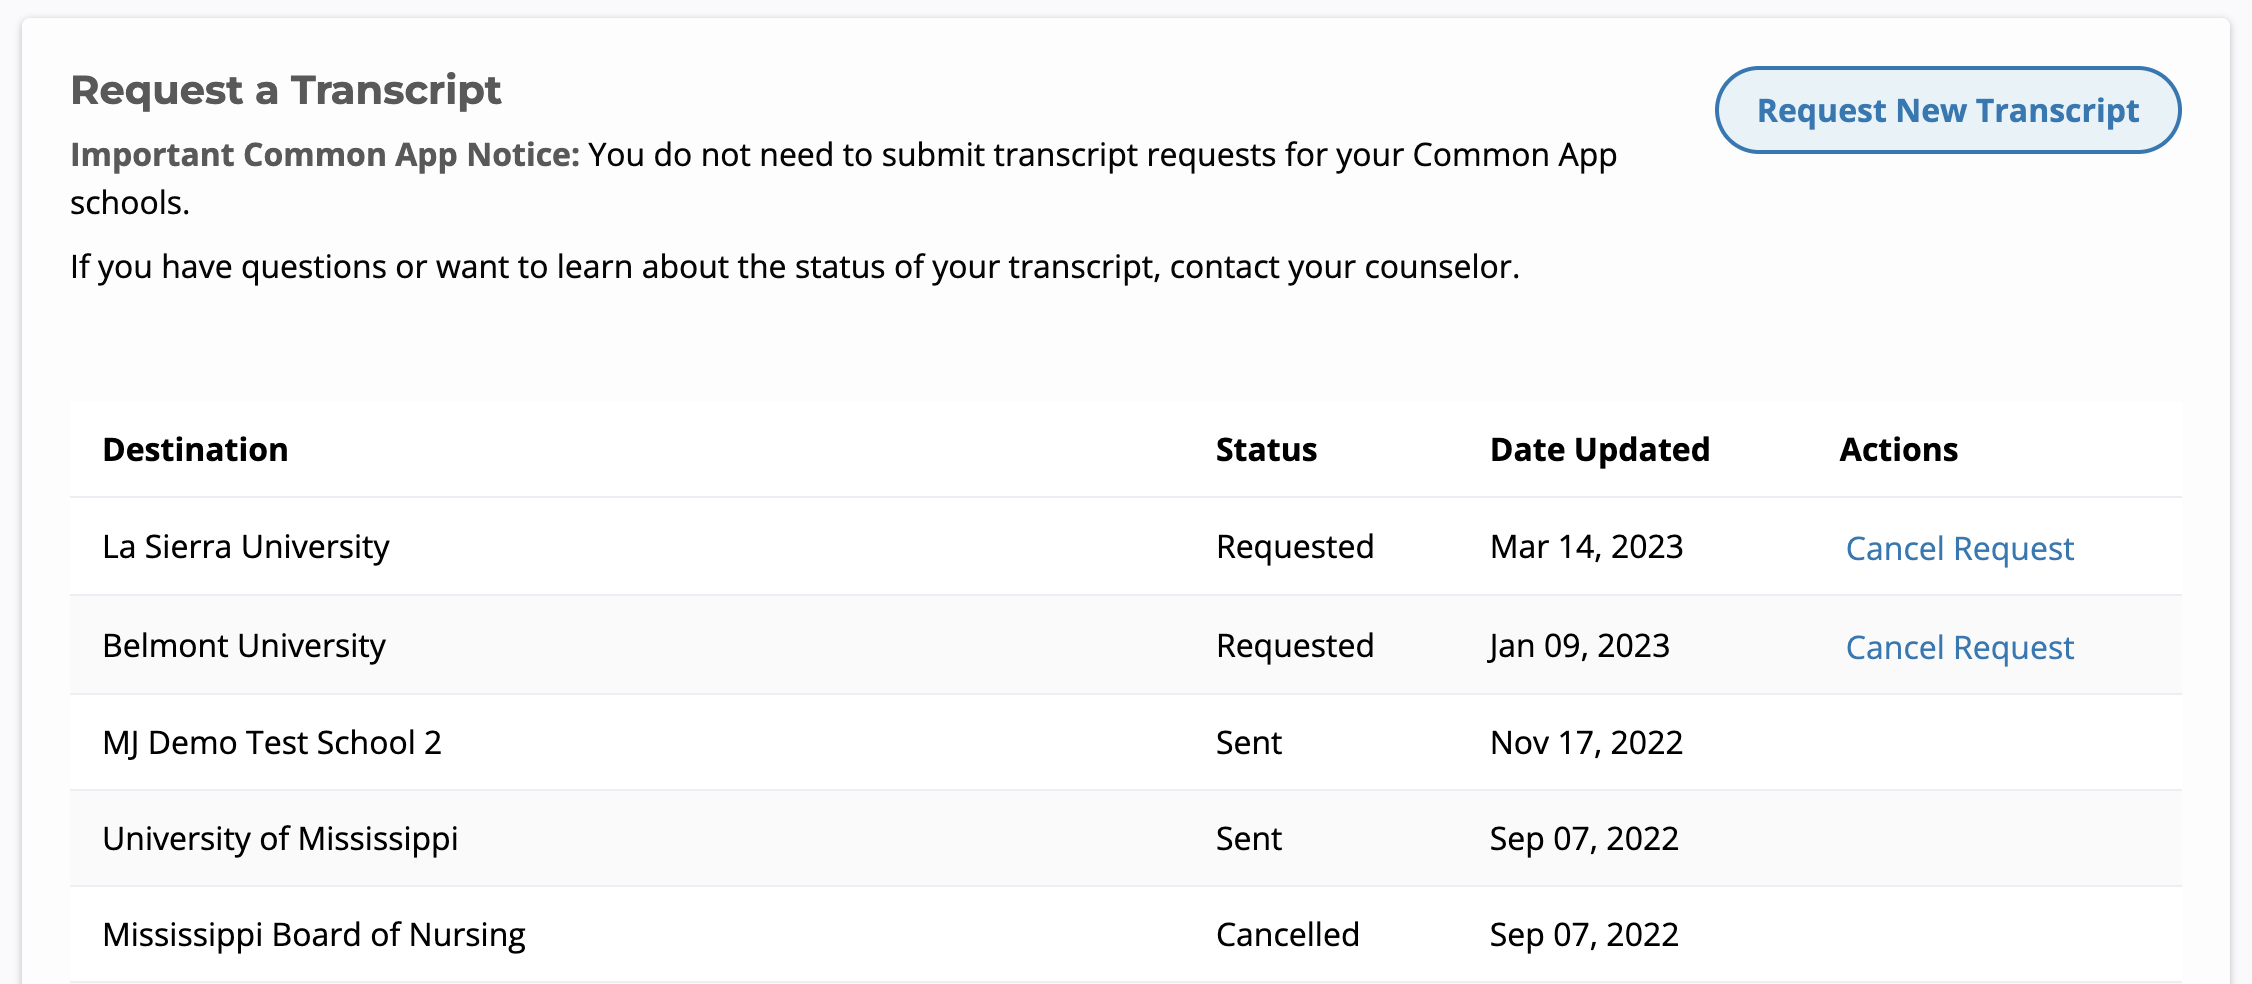Select the La Sierra University destination name

[246, 547]
